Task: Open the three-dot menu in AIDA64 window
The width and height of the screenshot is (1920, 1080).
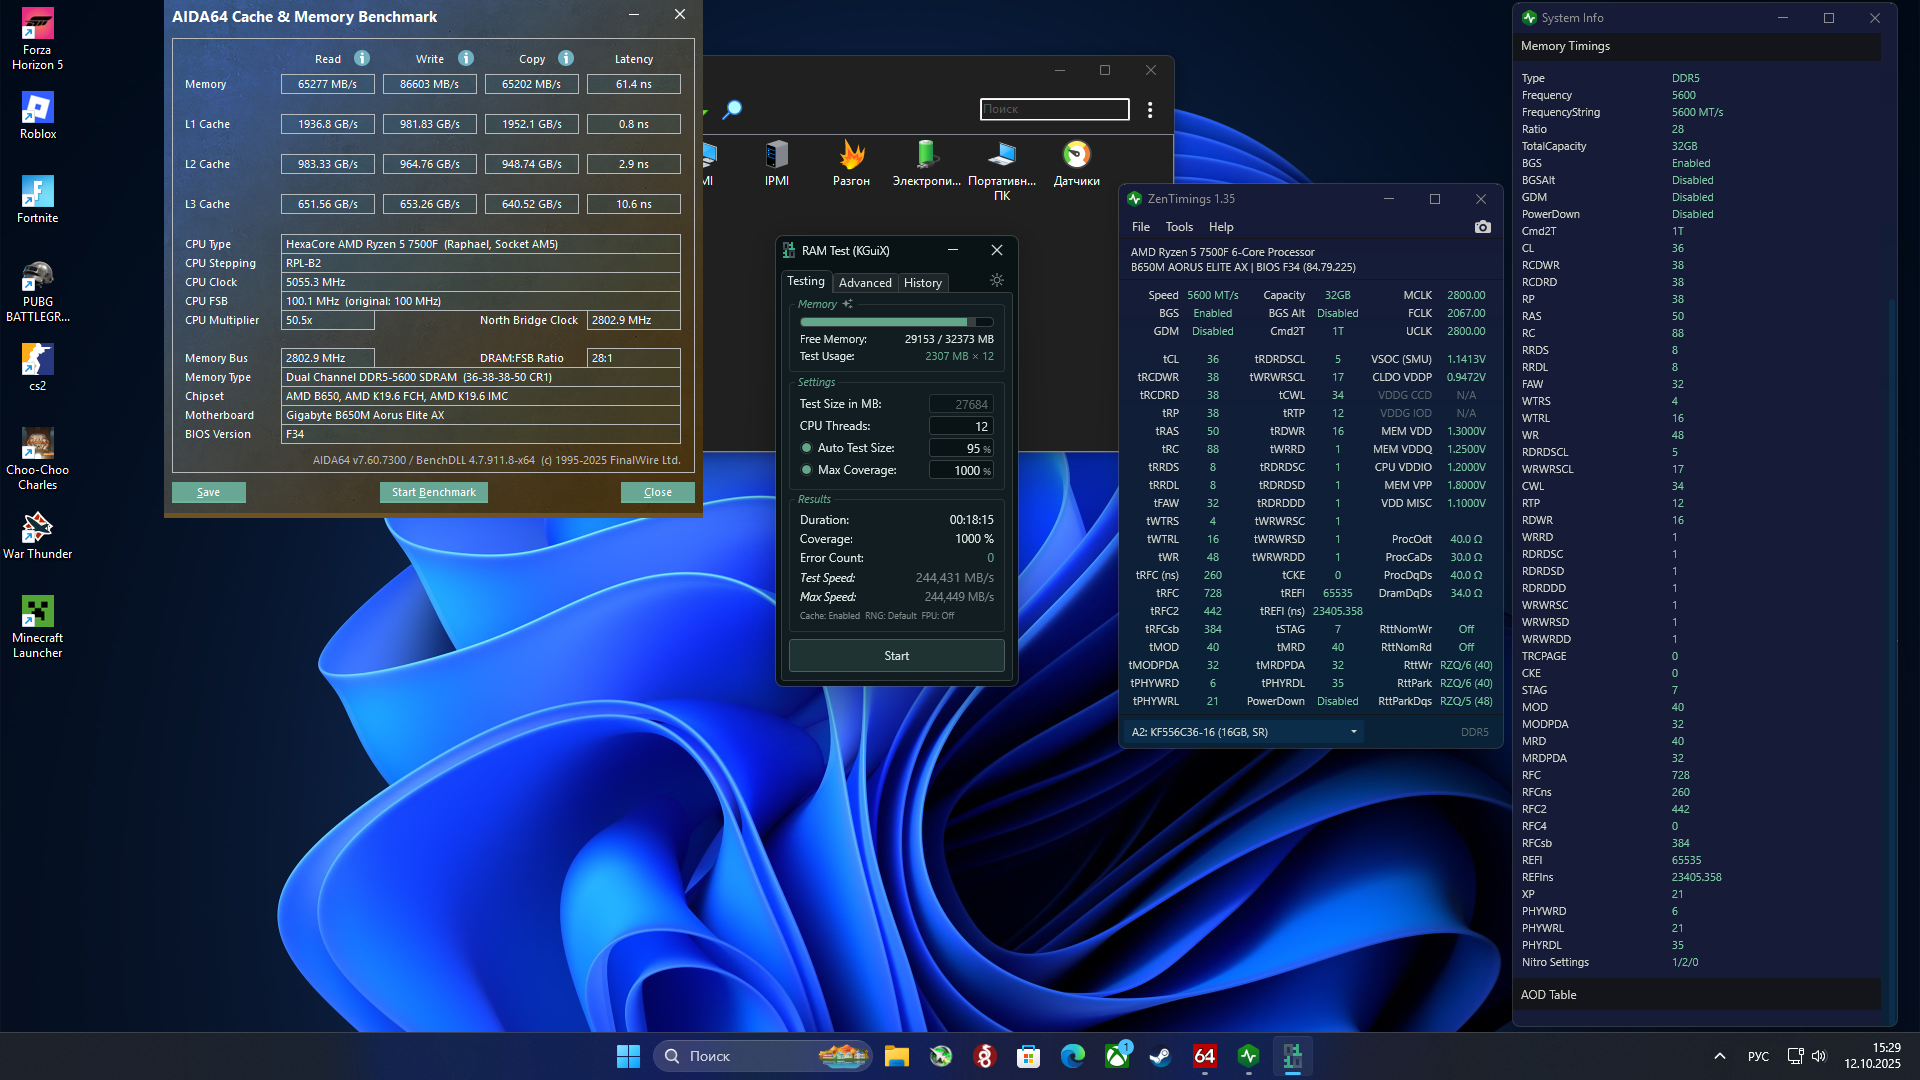Action: (1150, 110)
